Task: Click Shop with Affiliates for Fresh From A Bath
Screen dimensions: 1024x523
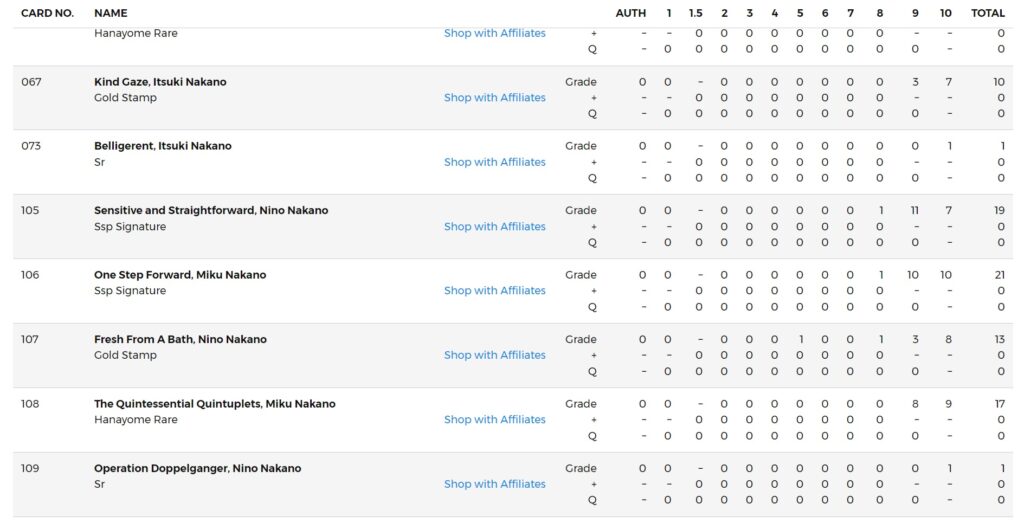Action: 494,355
